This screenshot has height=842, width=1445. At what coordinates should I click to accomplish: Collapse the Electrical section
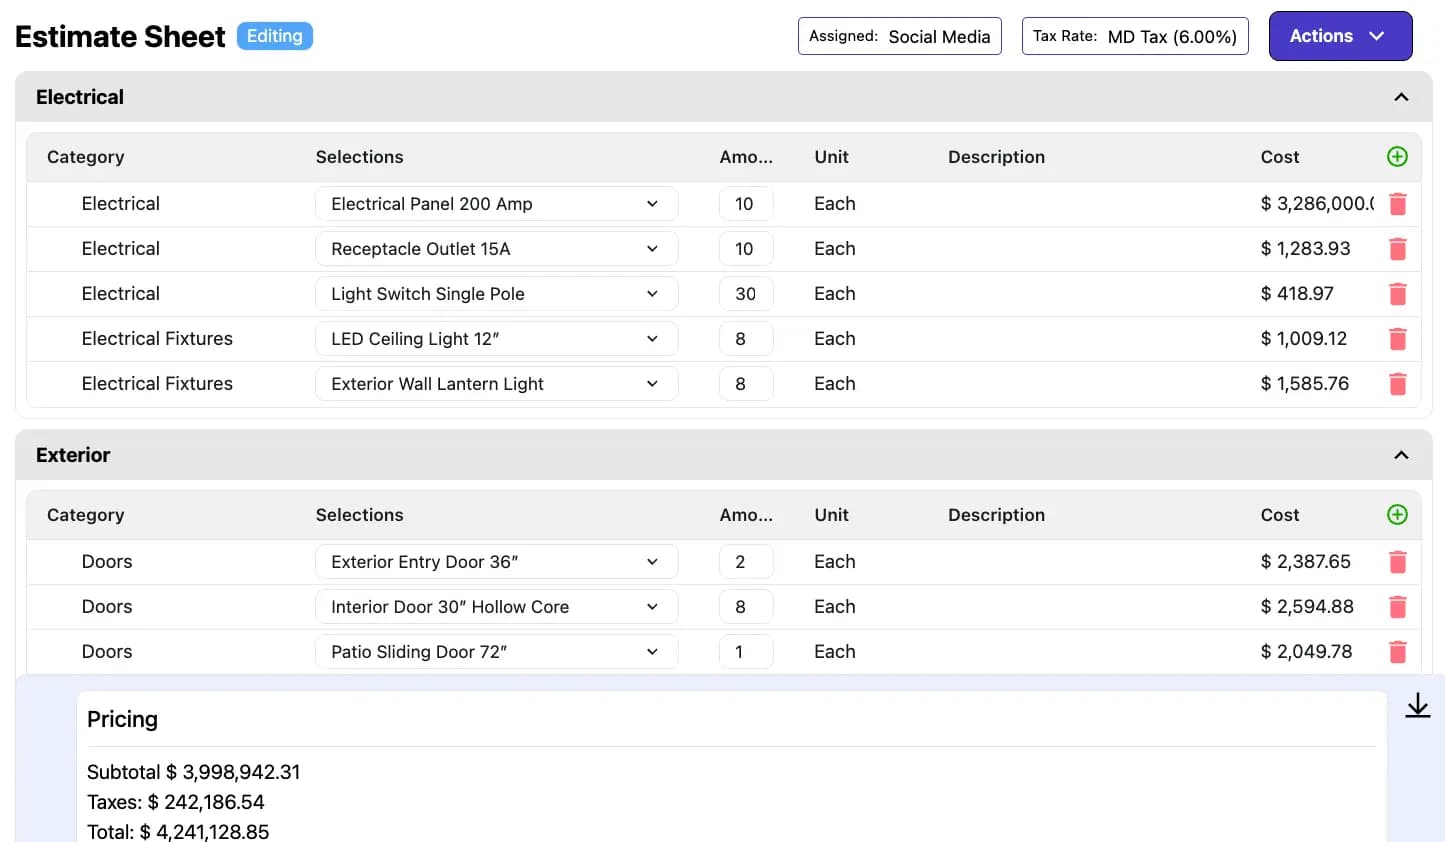point(1400,96)
